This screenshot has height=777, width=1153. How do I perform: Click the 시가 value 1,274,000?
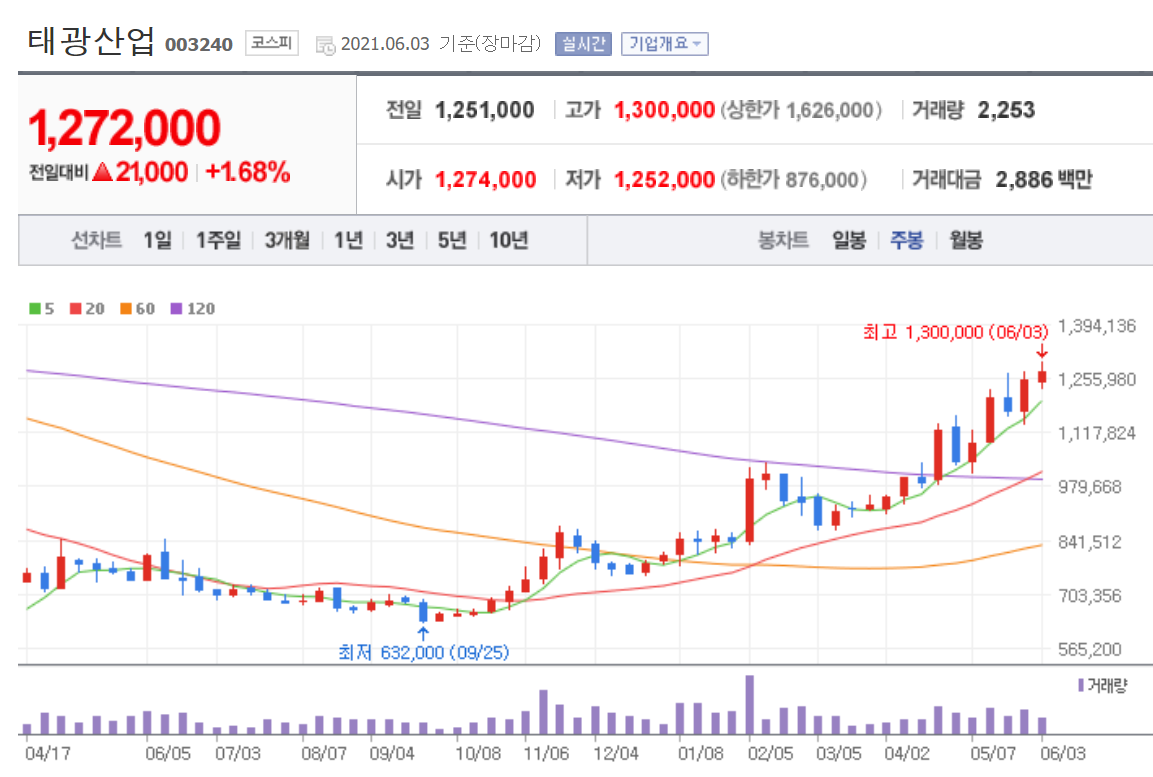point(485,179)
